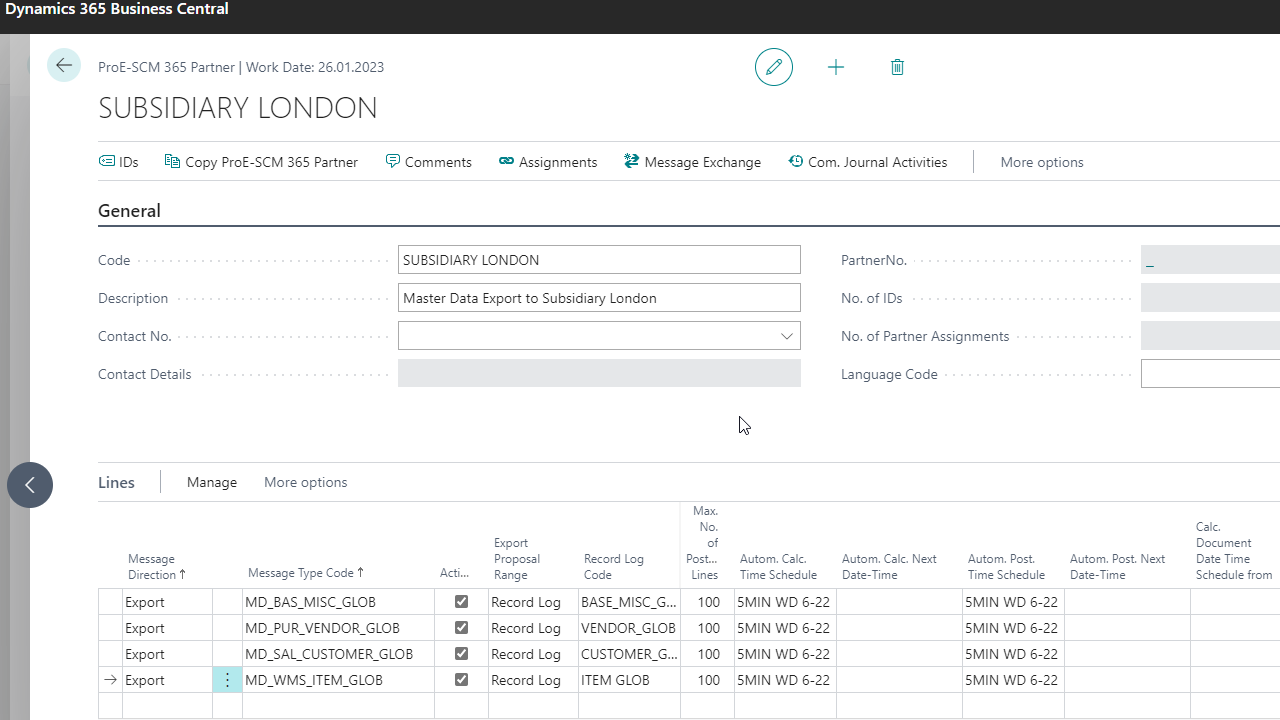The height and width of the screenshot is (720, 1280).
Task: Open Manage menu in Lines
Action: pos(212,482)
